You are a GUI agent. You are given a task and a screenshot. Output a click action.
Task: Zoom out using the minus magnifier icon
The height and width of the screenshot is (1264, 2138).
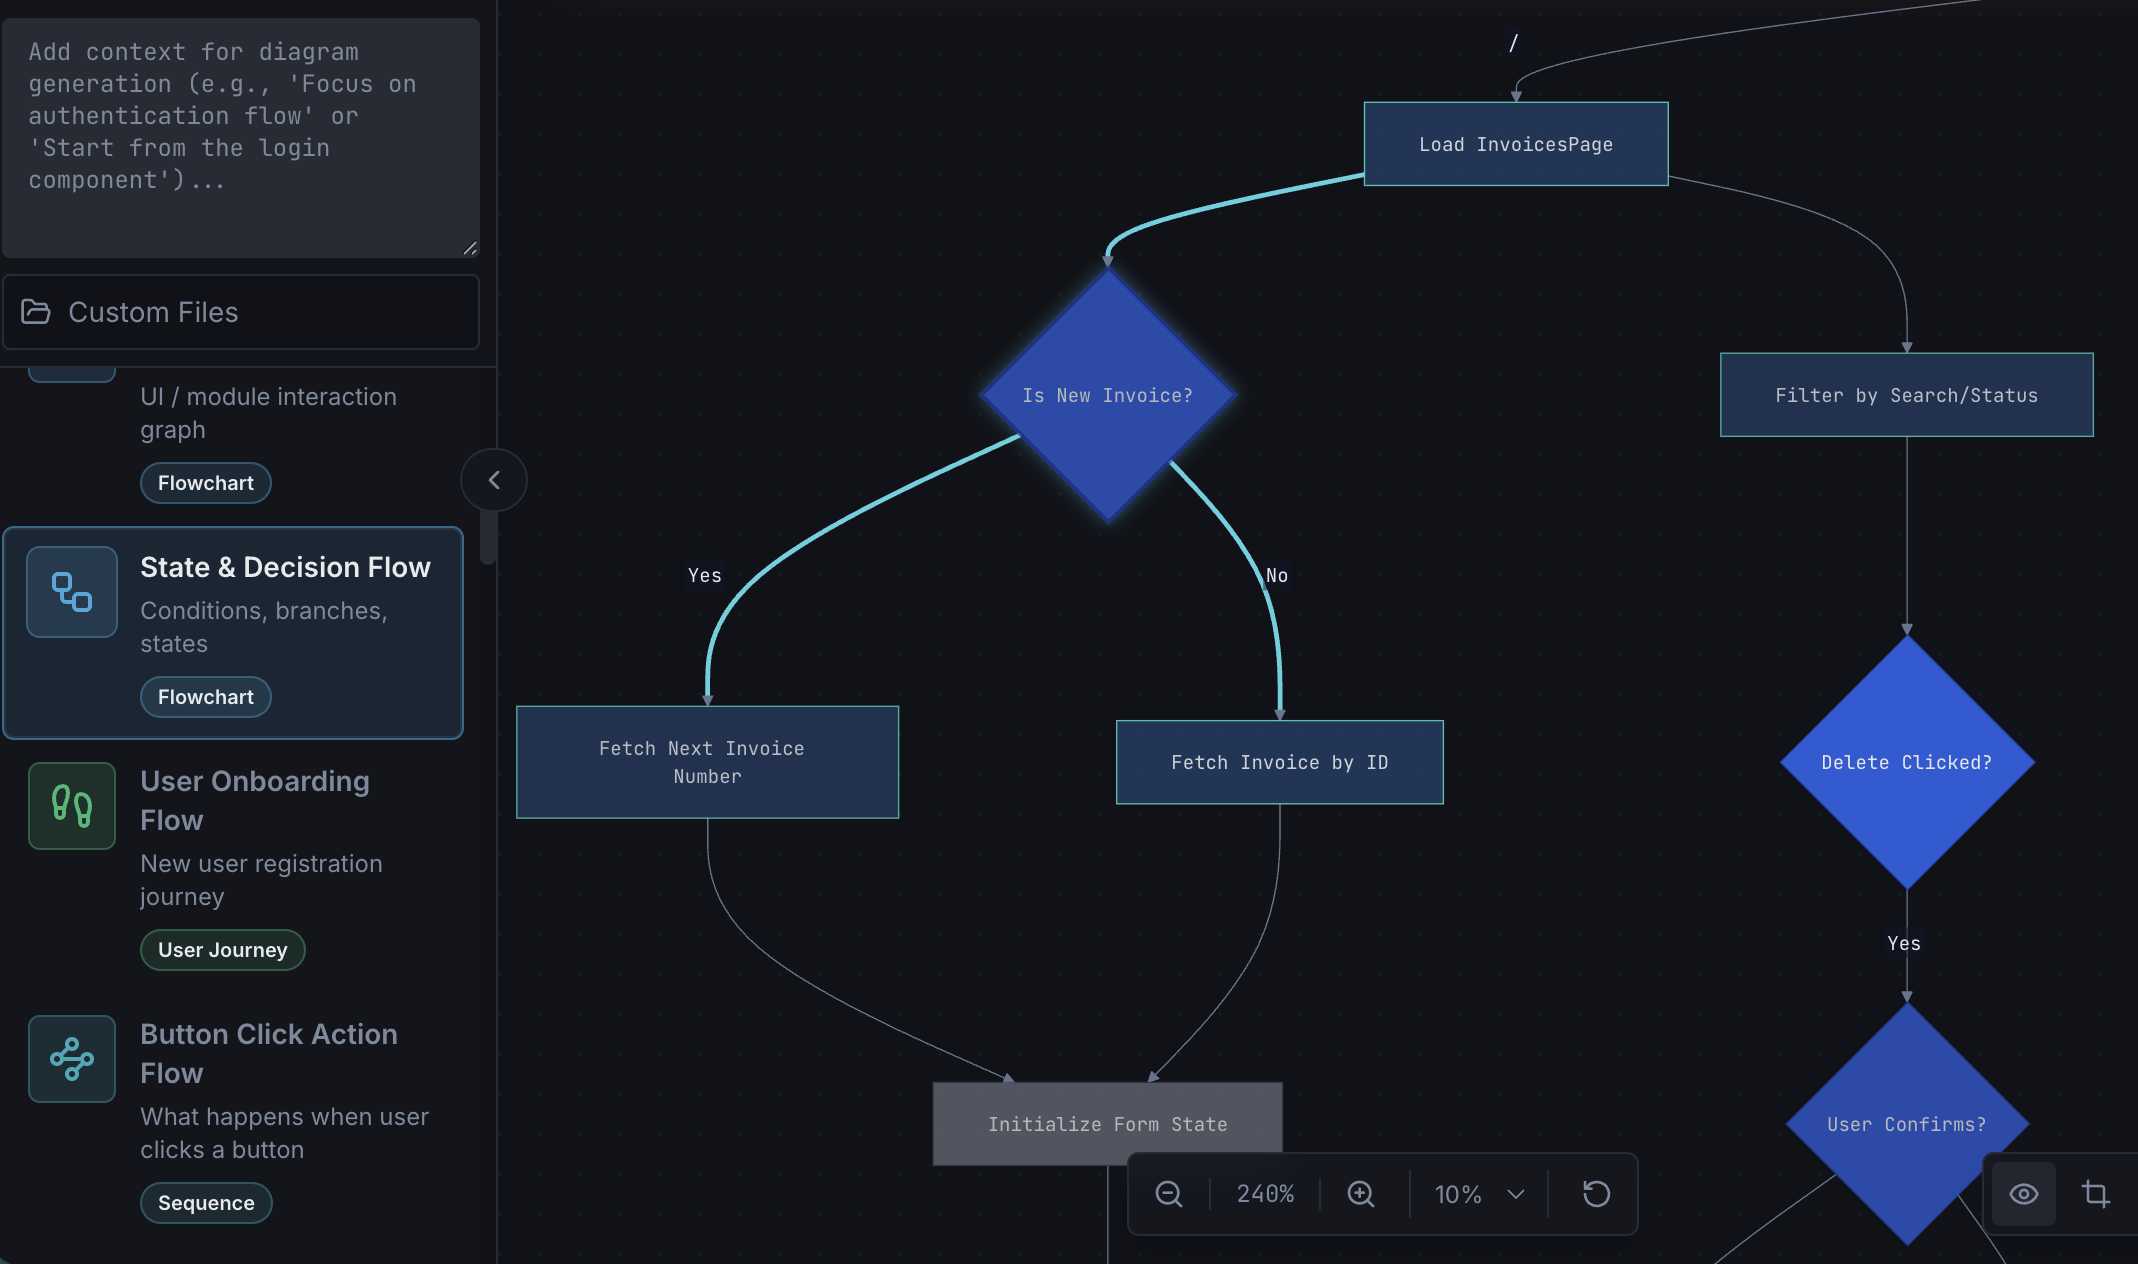(x=1169, y=1193)
